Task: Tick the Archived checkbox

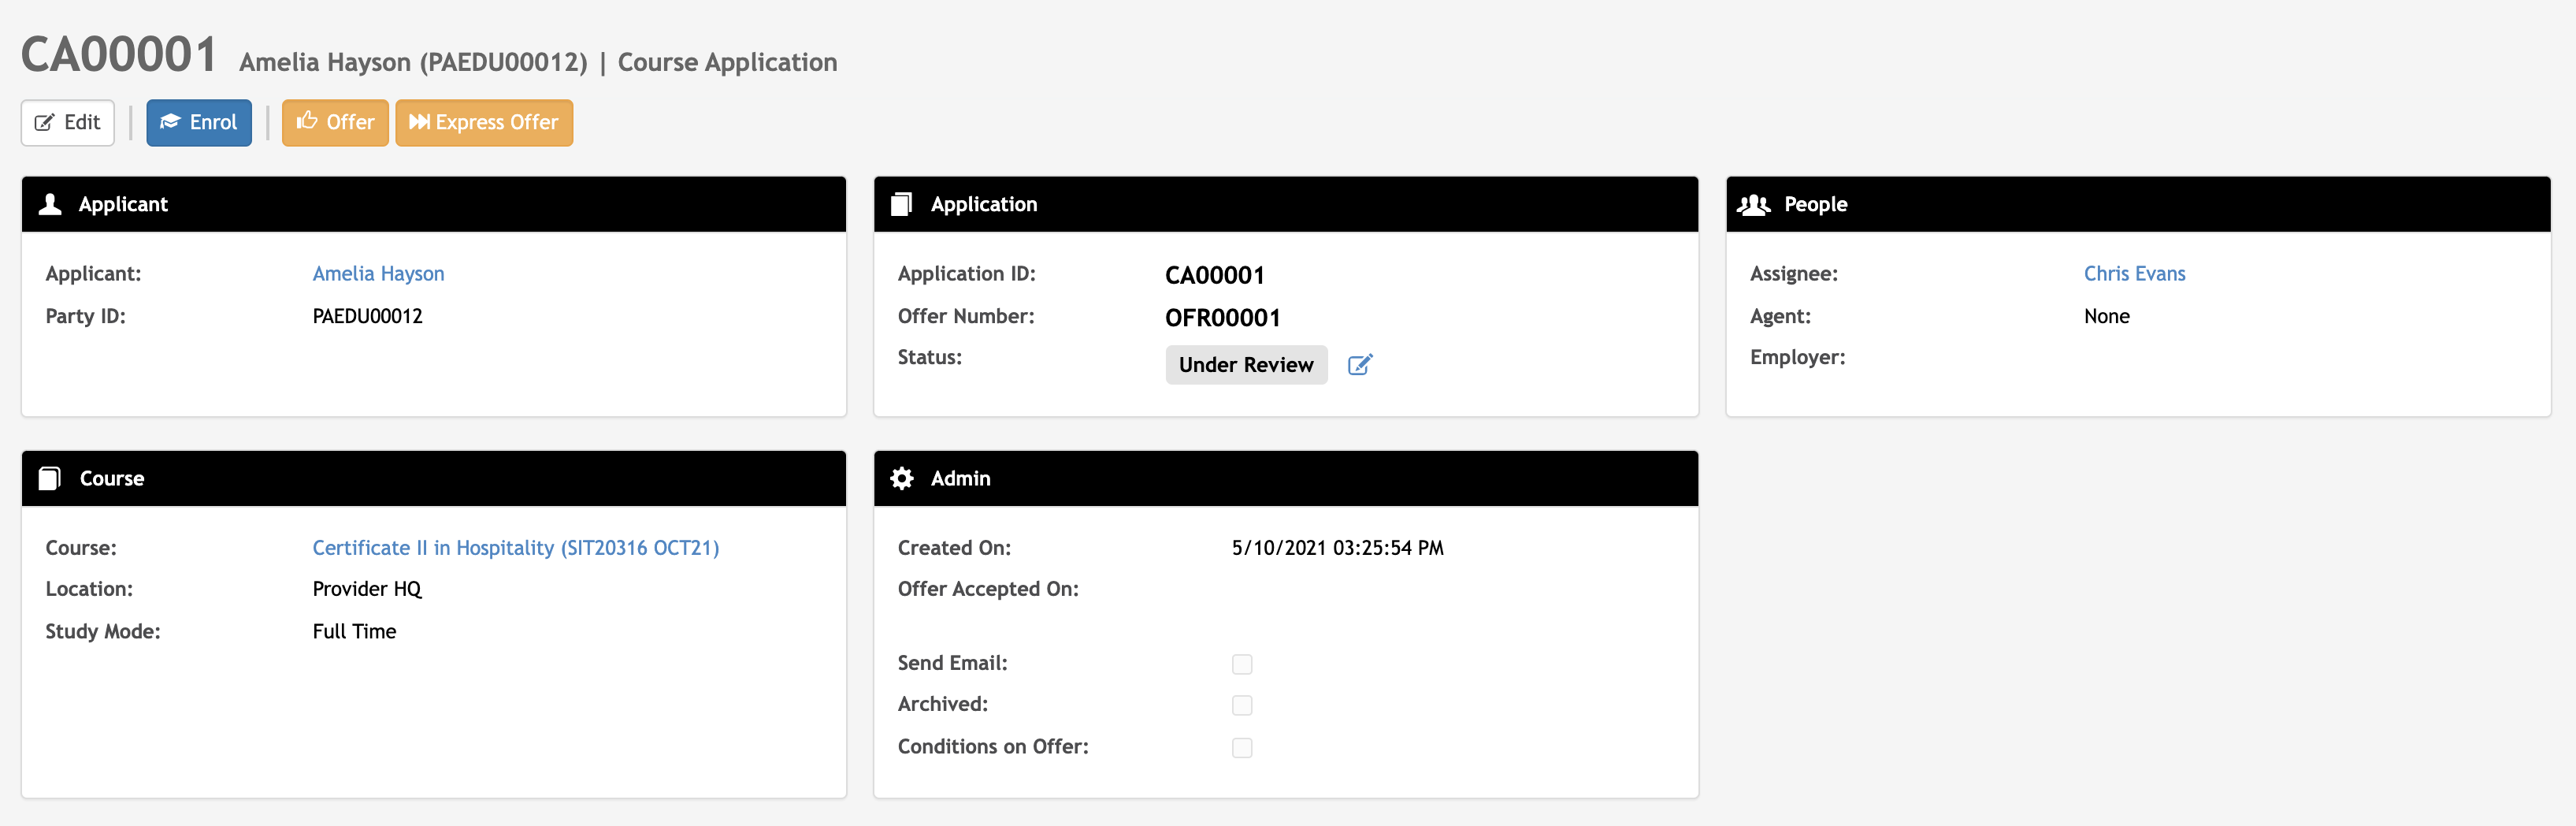Action: click(x=1242, y=705)
